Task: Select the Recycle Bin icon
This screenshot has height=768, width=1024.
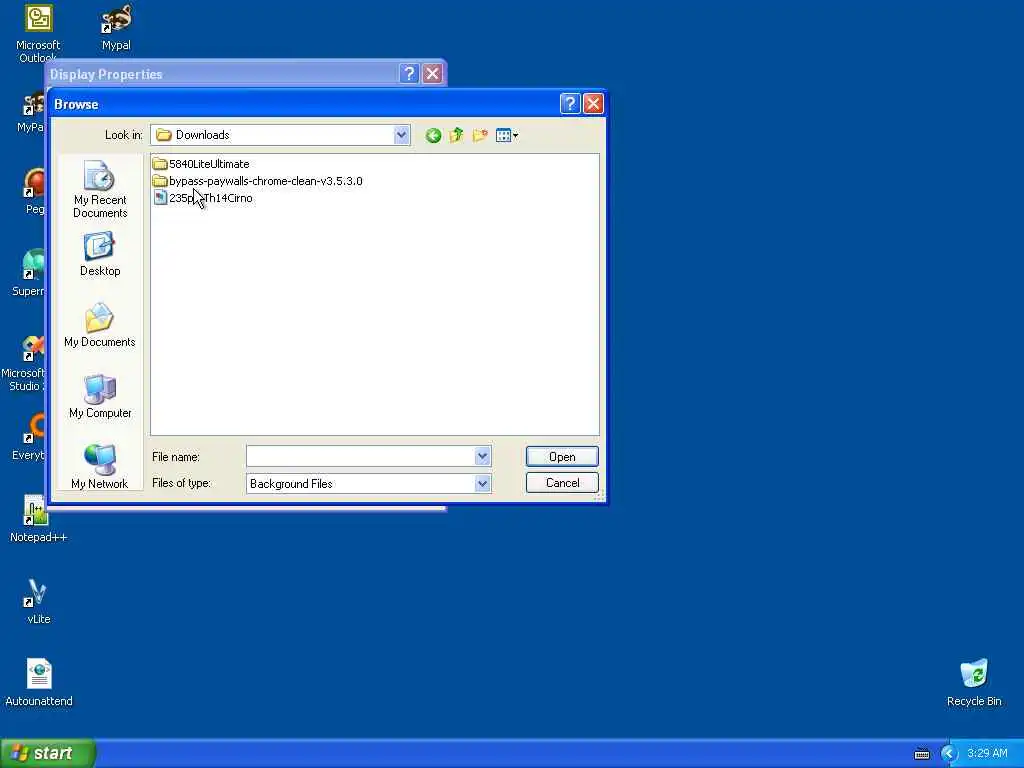Action: 974,682
